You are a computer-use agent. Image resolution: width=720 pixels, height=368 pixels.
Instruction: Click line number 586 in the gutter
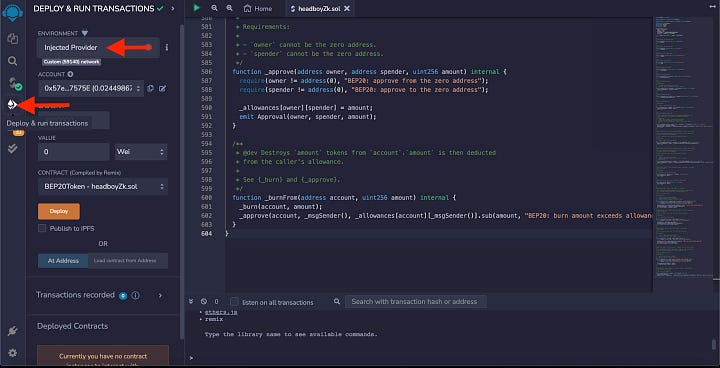point(206,72)
